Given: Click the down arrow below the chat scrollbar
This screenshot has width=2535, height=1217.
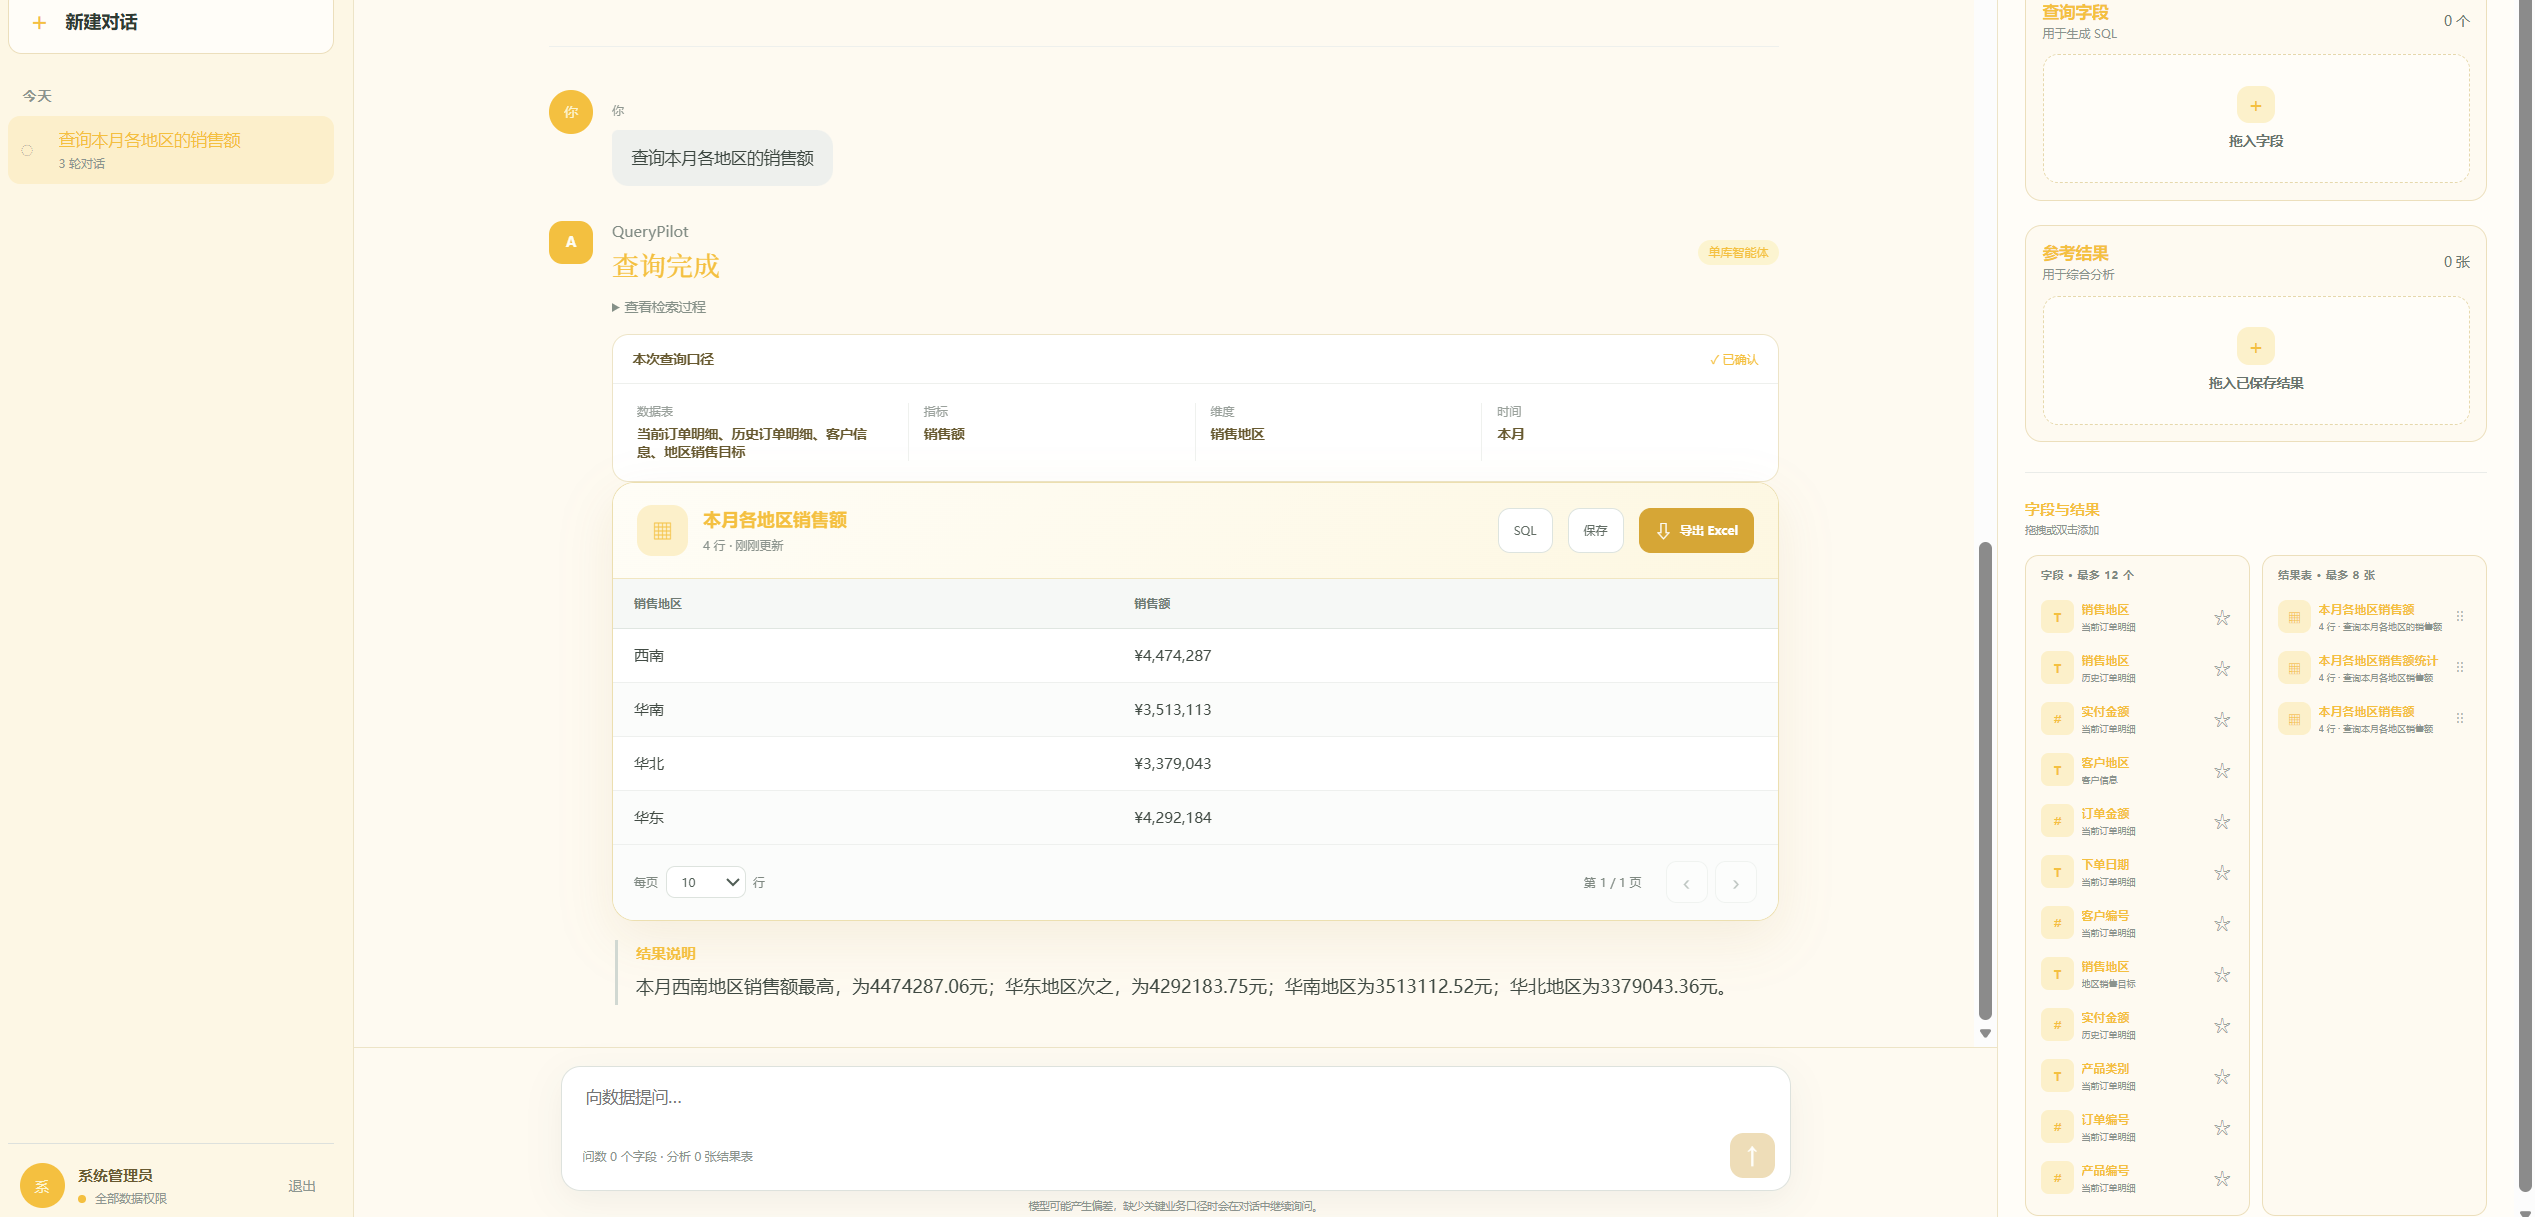Looking at the screenshot, I should pyautogui.click(x=1986, y=1034).
